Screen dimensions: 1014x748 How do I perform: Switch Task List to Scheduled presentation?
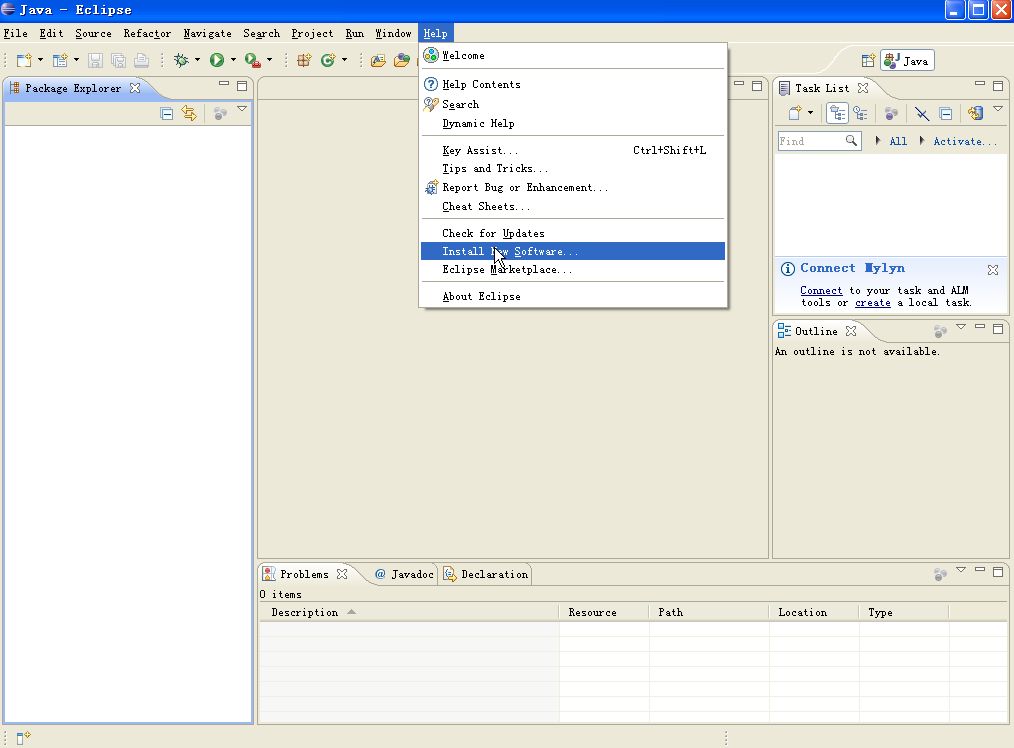(860, 114)
